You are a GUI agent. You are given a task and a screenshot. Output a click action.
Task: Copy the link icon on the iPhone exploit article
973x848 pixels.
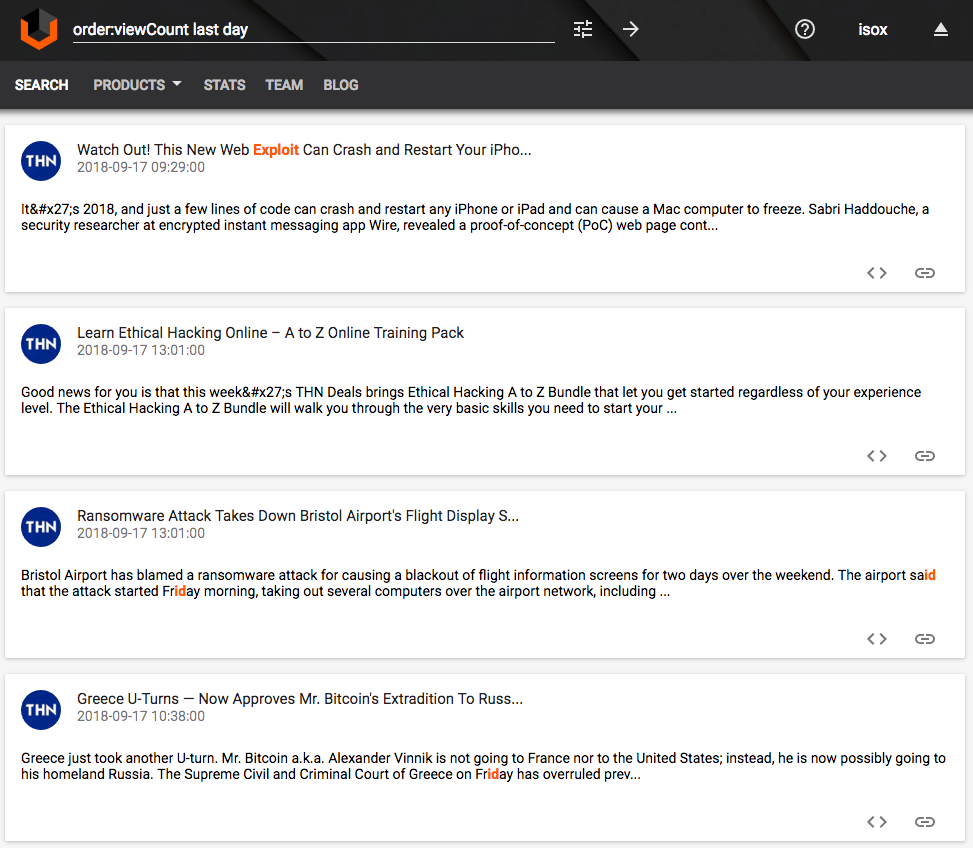[x=925, y=272]
